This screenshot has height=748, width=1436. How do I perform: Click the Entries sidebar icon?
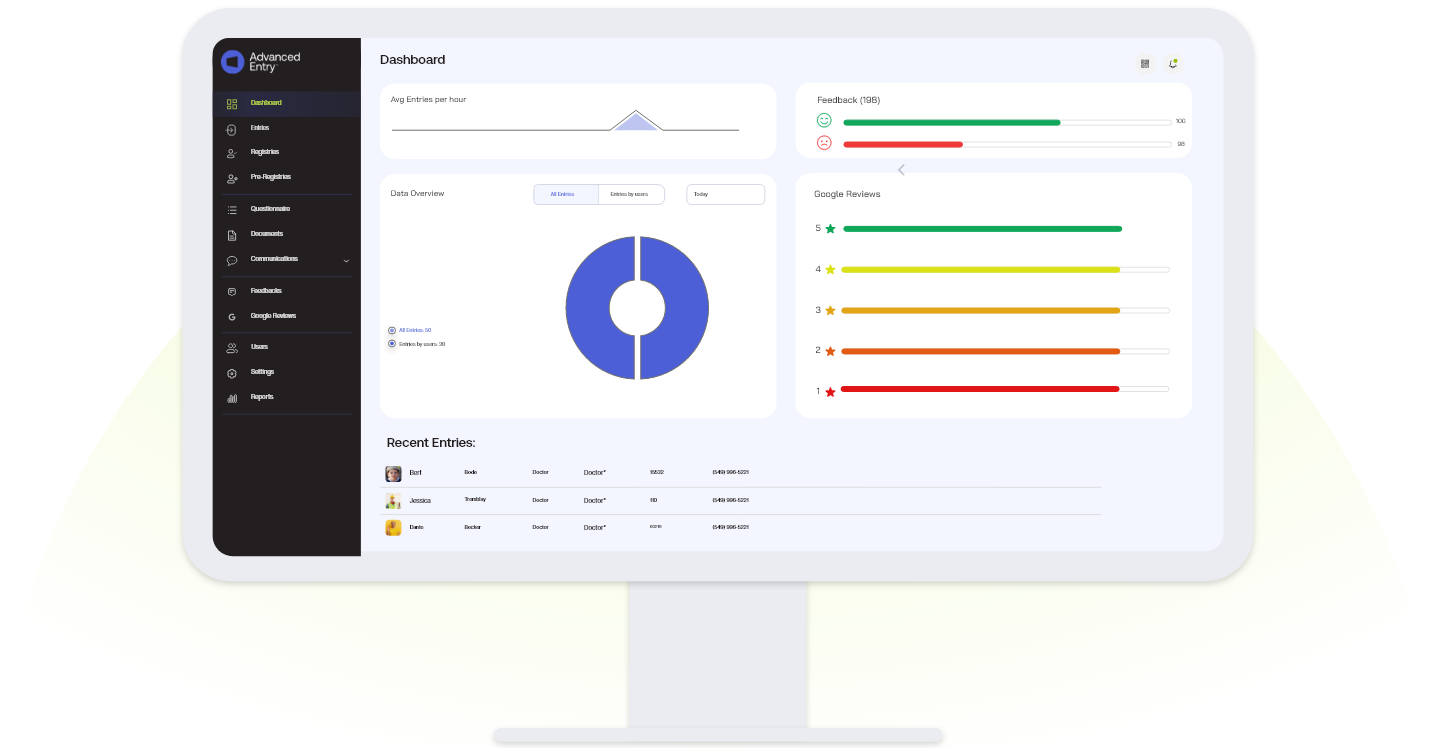point(231,129)
